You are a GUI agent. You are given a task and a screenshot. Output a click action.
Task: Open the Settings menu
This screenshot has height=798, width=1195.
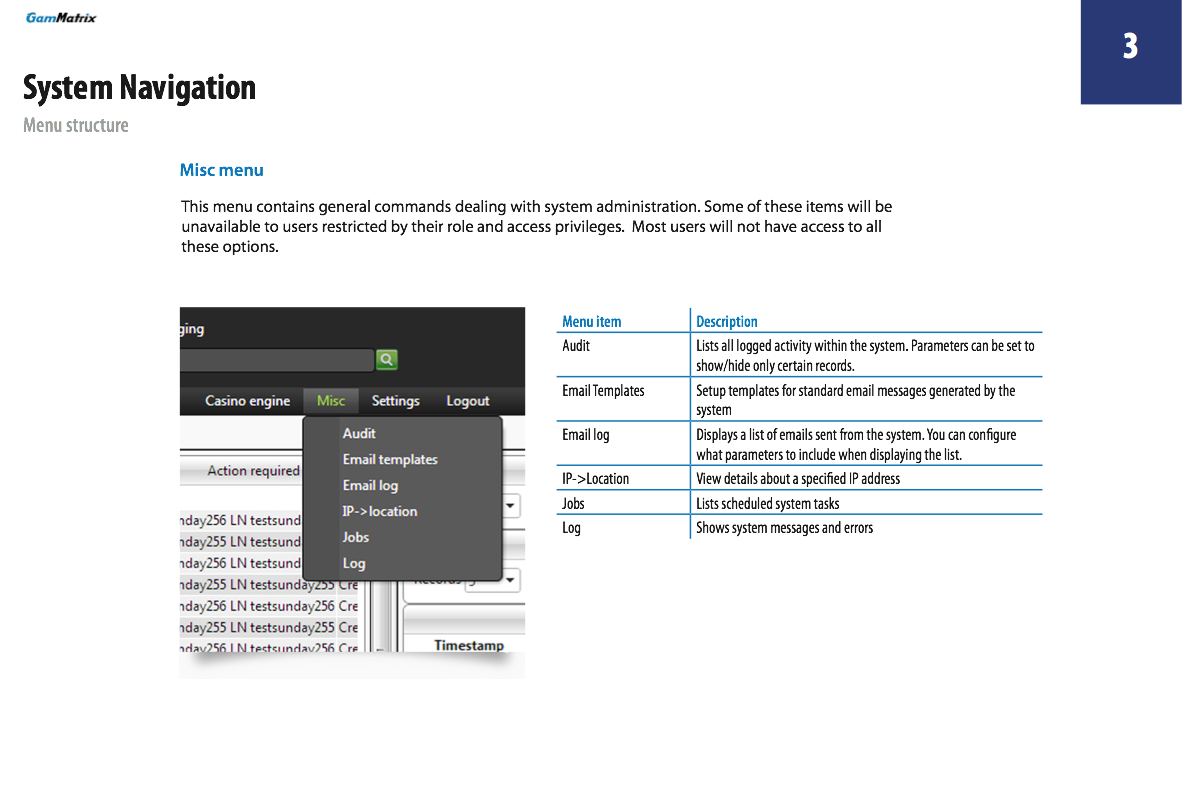pos(395,401)
